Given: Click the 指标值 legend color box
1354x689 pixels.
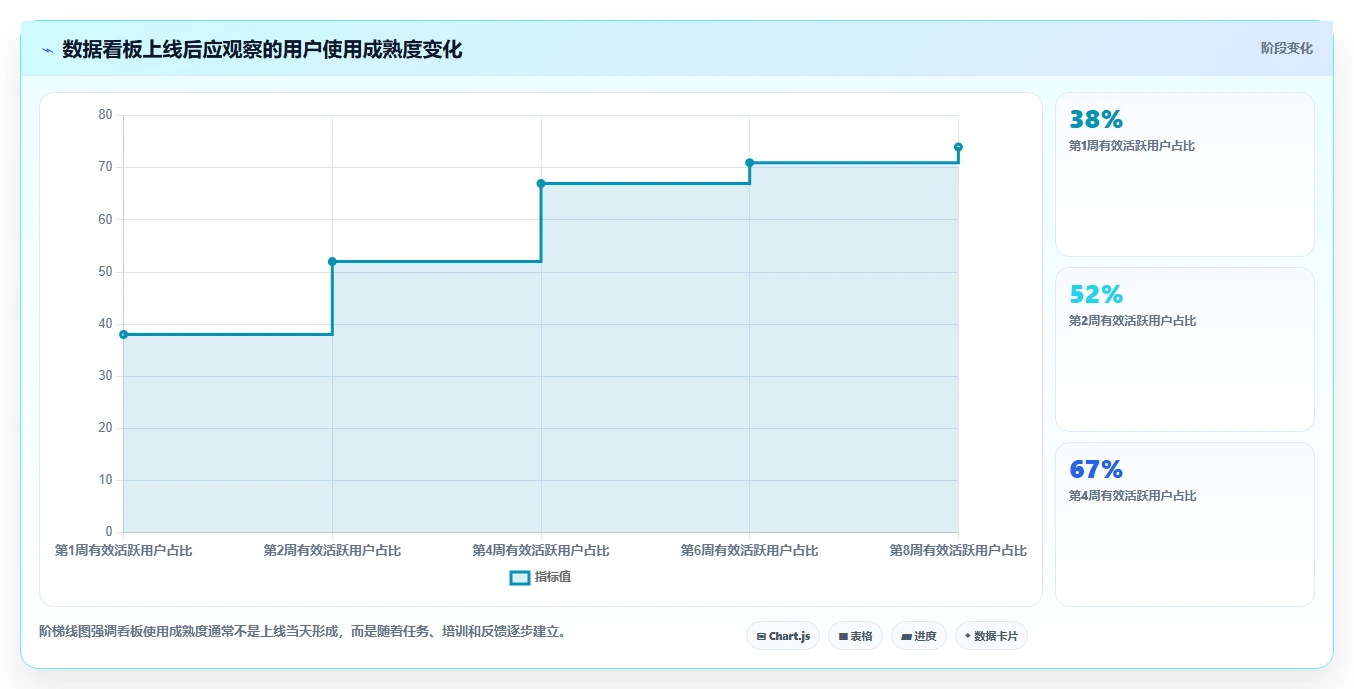Looking at the screenshot, I should click(520, 577).
